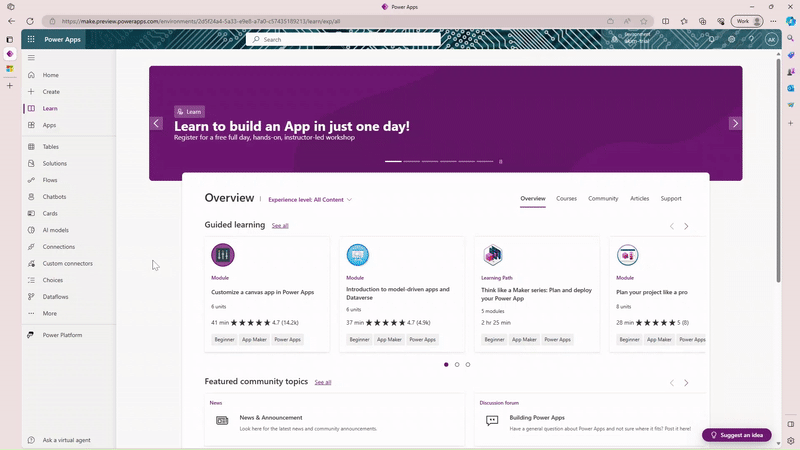Jump to last banner slide indicator

(485, 161)
